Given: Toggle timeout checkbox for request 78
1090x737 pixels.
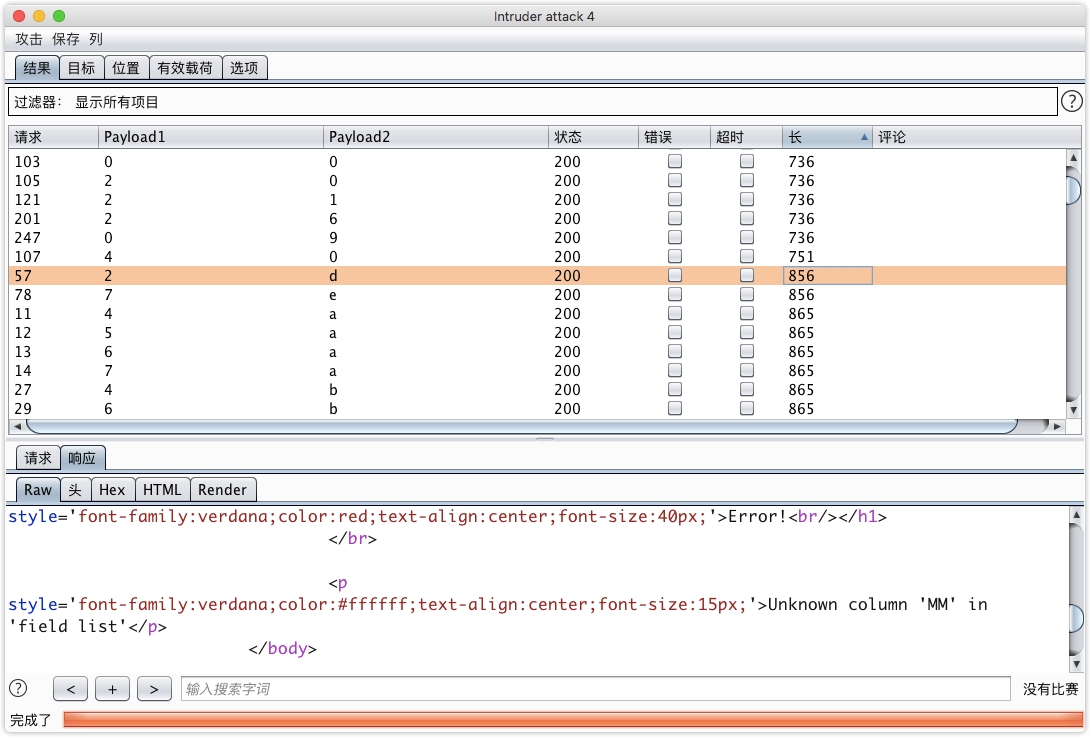Looking at the screenshot, I should (747, 295).
